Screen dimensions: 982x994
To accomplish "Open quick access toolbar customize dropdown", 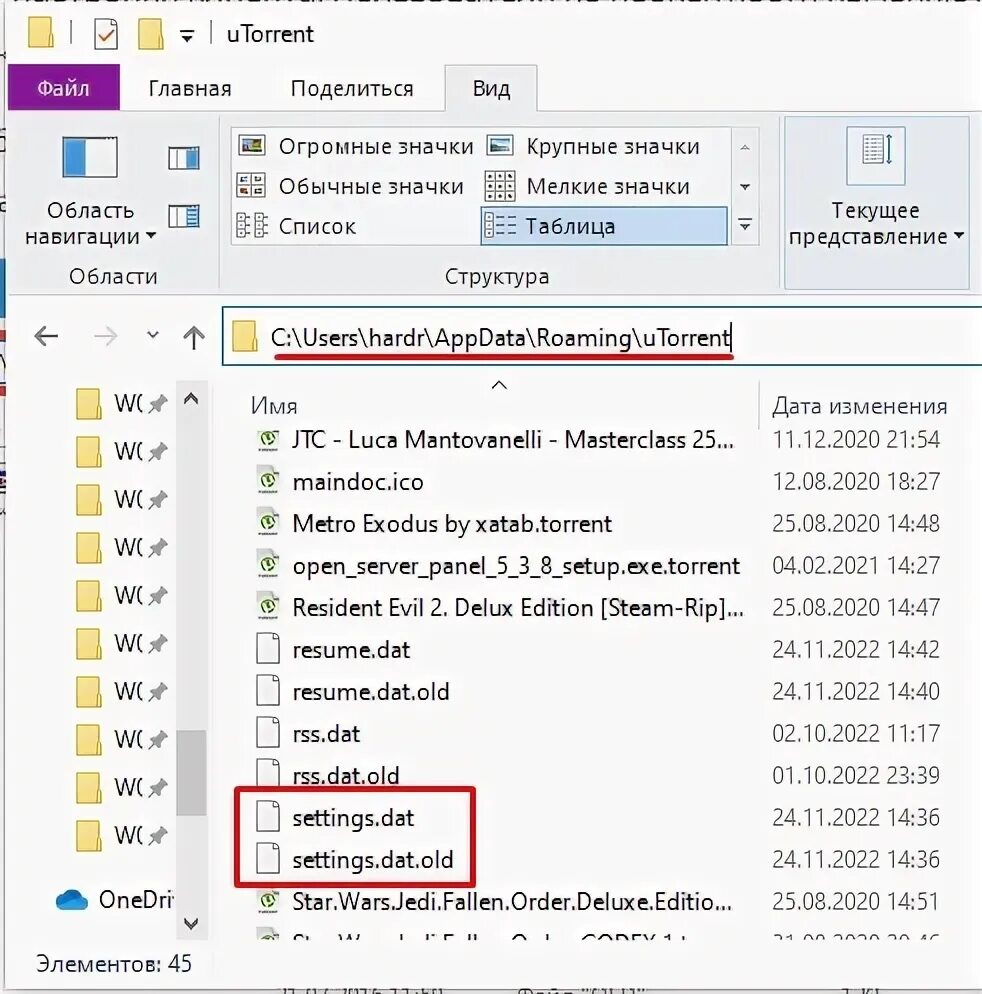I will [x=186, y=36].
